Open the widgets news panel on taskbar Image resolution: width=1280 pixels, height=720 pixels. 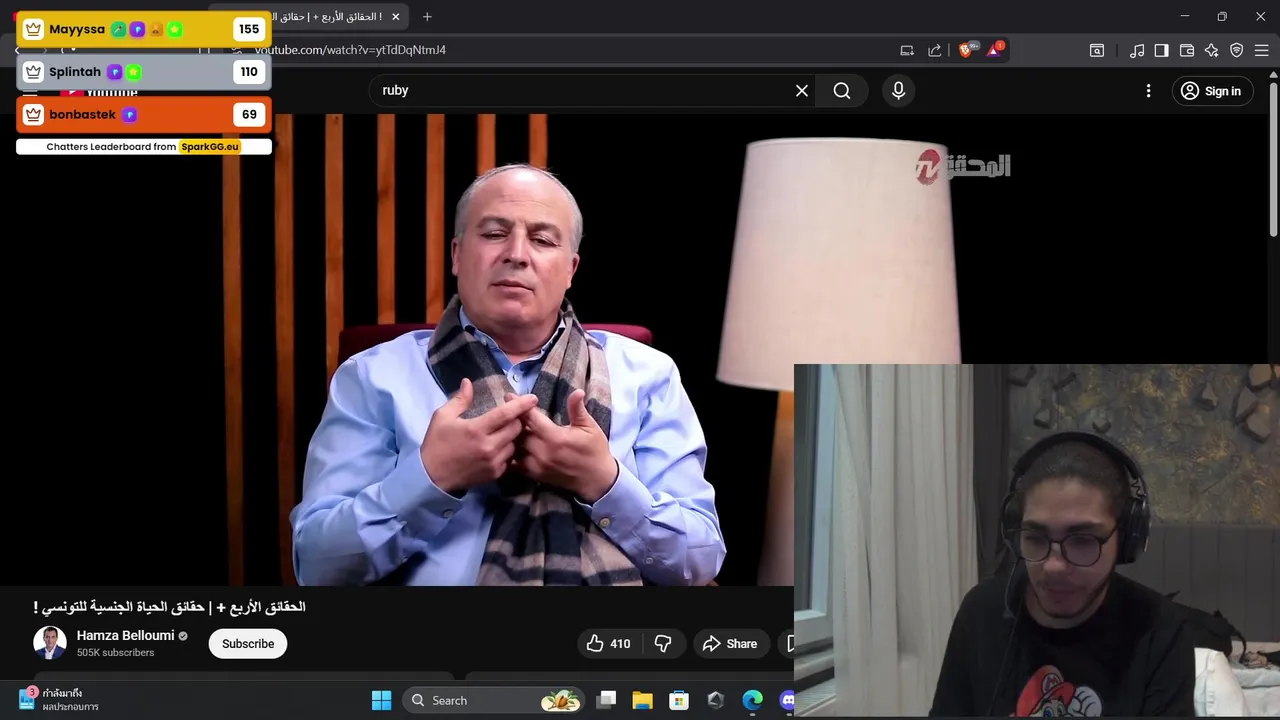point(58,700)
